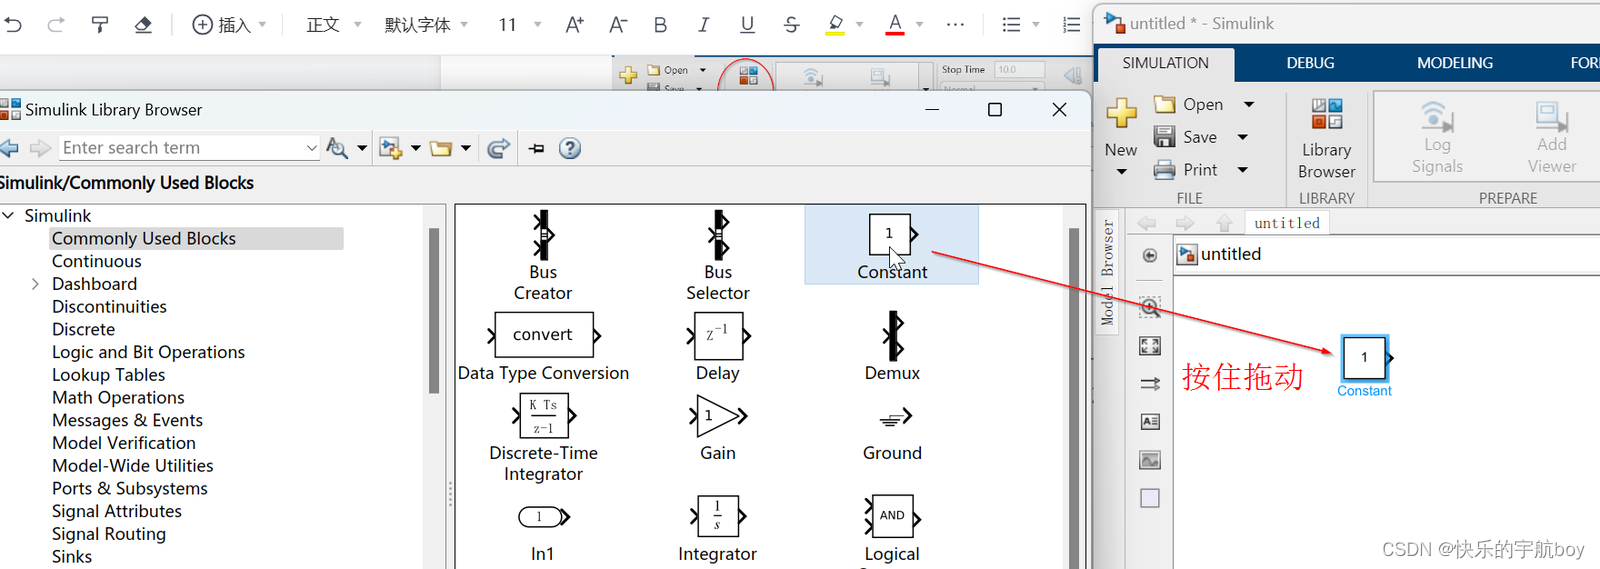This screenshot has height=569, width=1600.
Task: Click the redo arrow in the editor toolbar
Action: pyautogui.click(x=56, y=24)
